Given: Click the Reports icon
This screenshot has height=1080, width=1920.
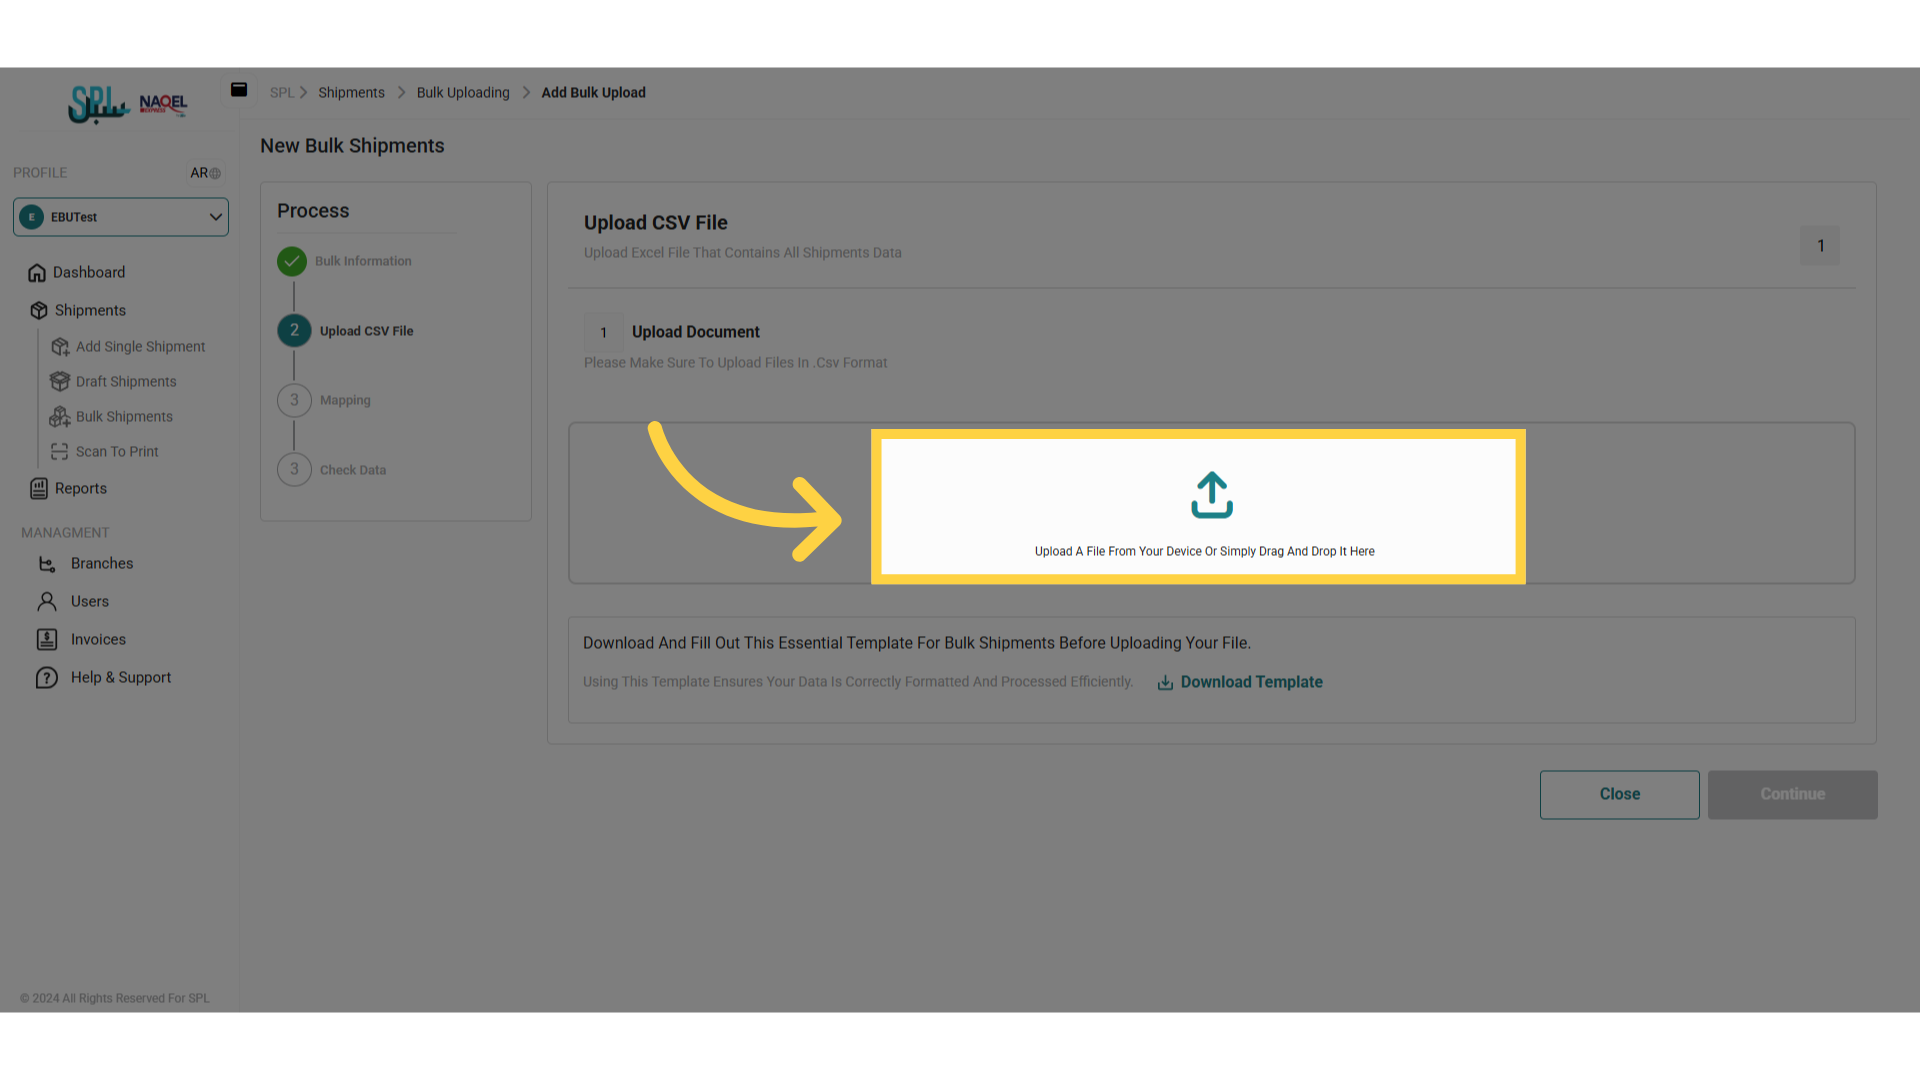Looking at the screenshot, I should click(x=39, y=489).
